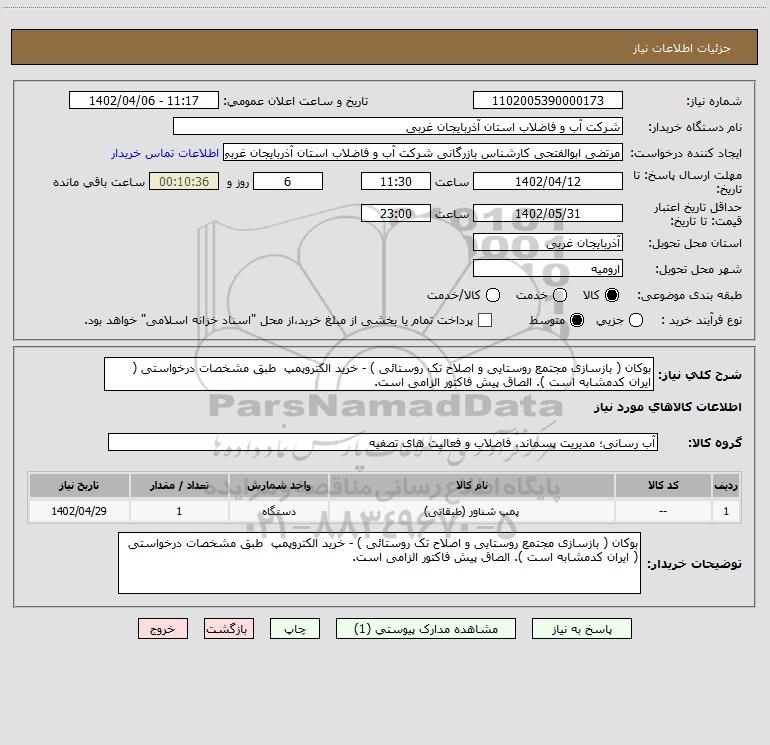Image resolution: width=770 pixels, height=745 pixels.
Task: Click the deadline time field 11:30
Action: pos(396,182)
